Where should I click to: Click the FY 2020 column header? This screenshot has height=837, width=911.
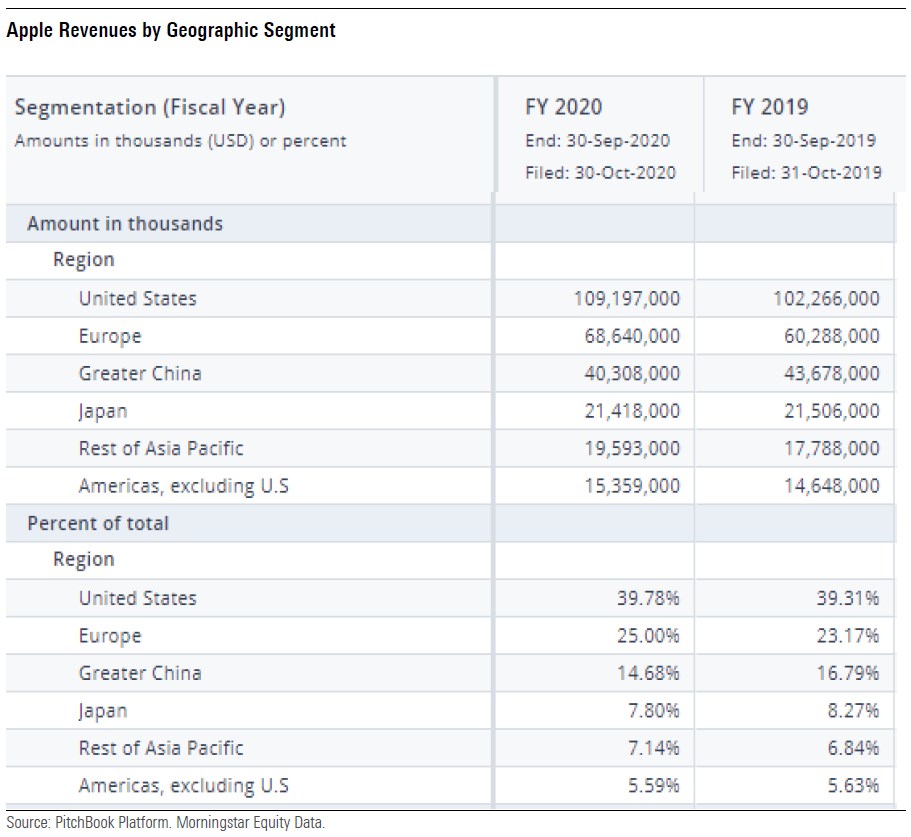pos(564,107)
